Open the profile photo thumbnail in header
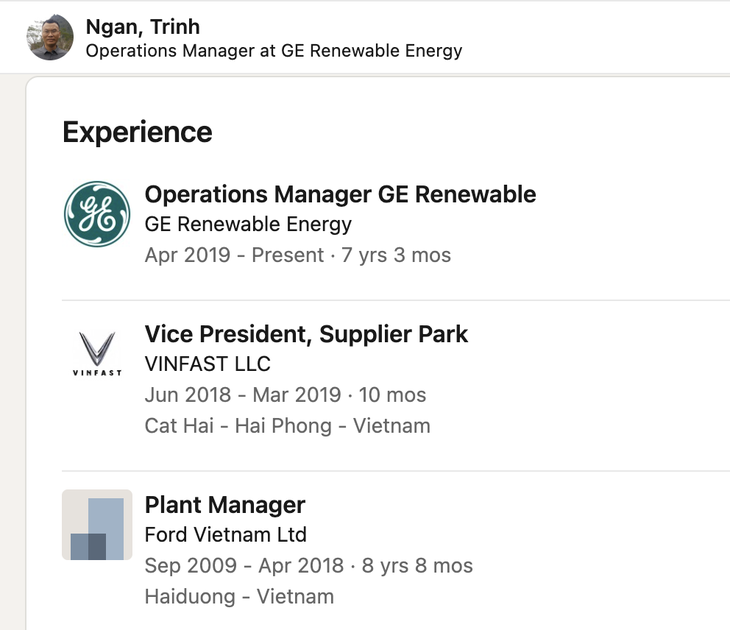The image size is (730, 630). pos(50,37)
